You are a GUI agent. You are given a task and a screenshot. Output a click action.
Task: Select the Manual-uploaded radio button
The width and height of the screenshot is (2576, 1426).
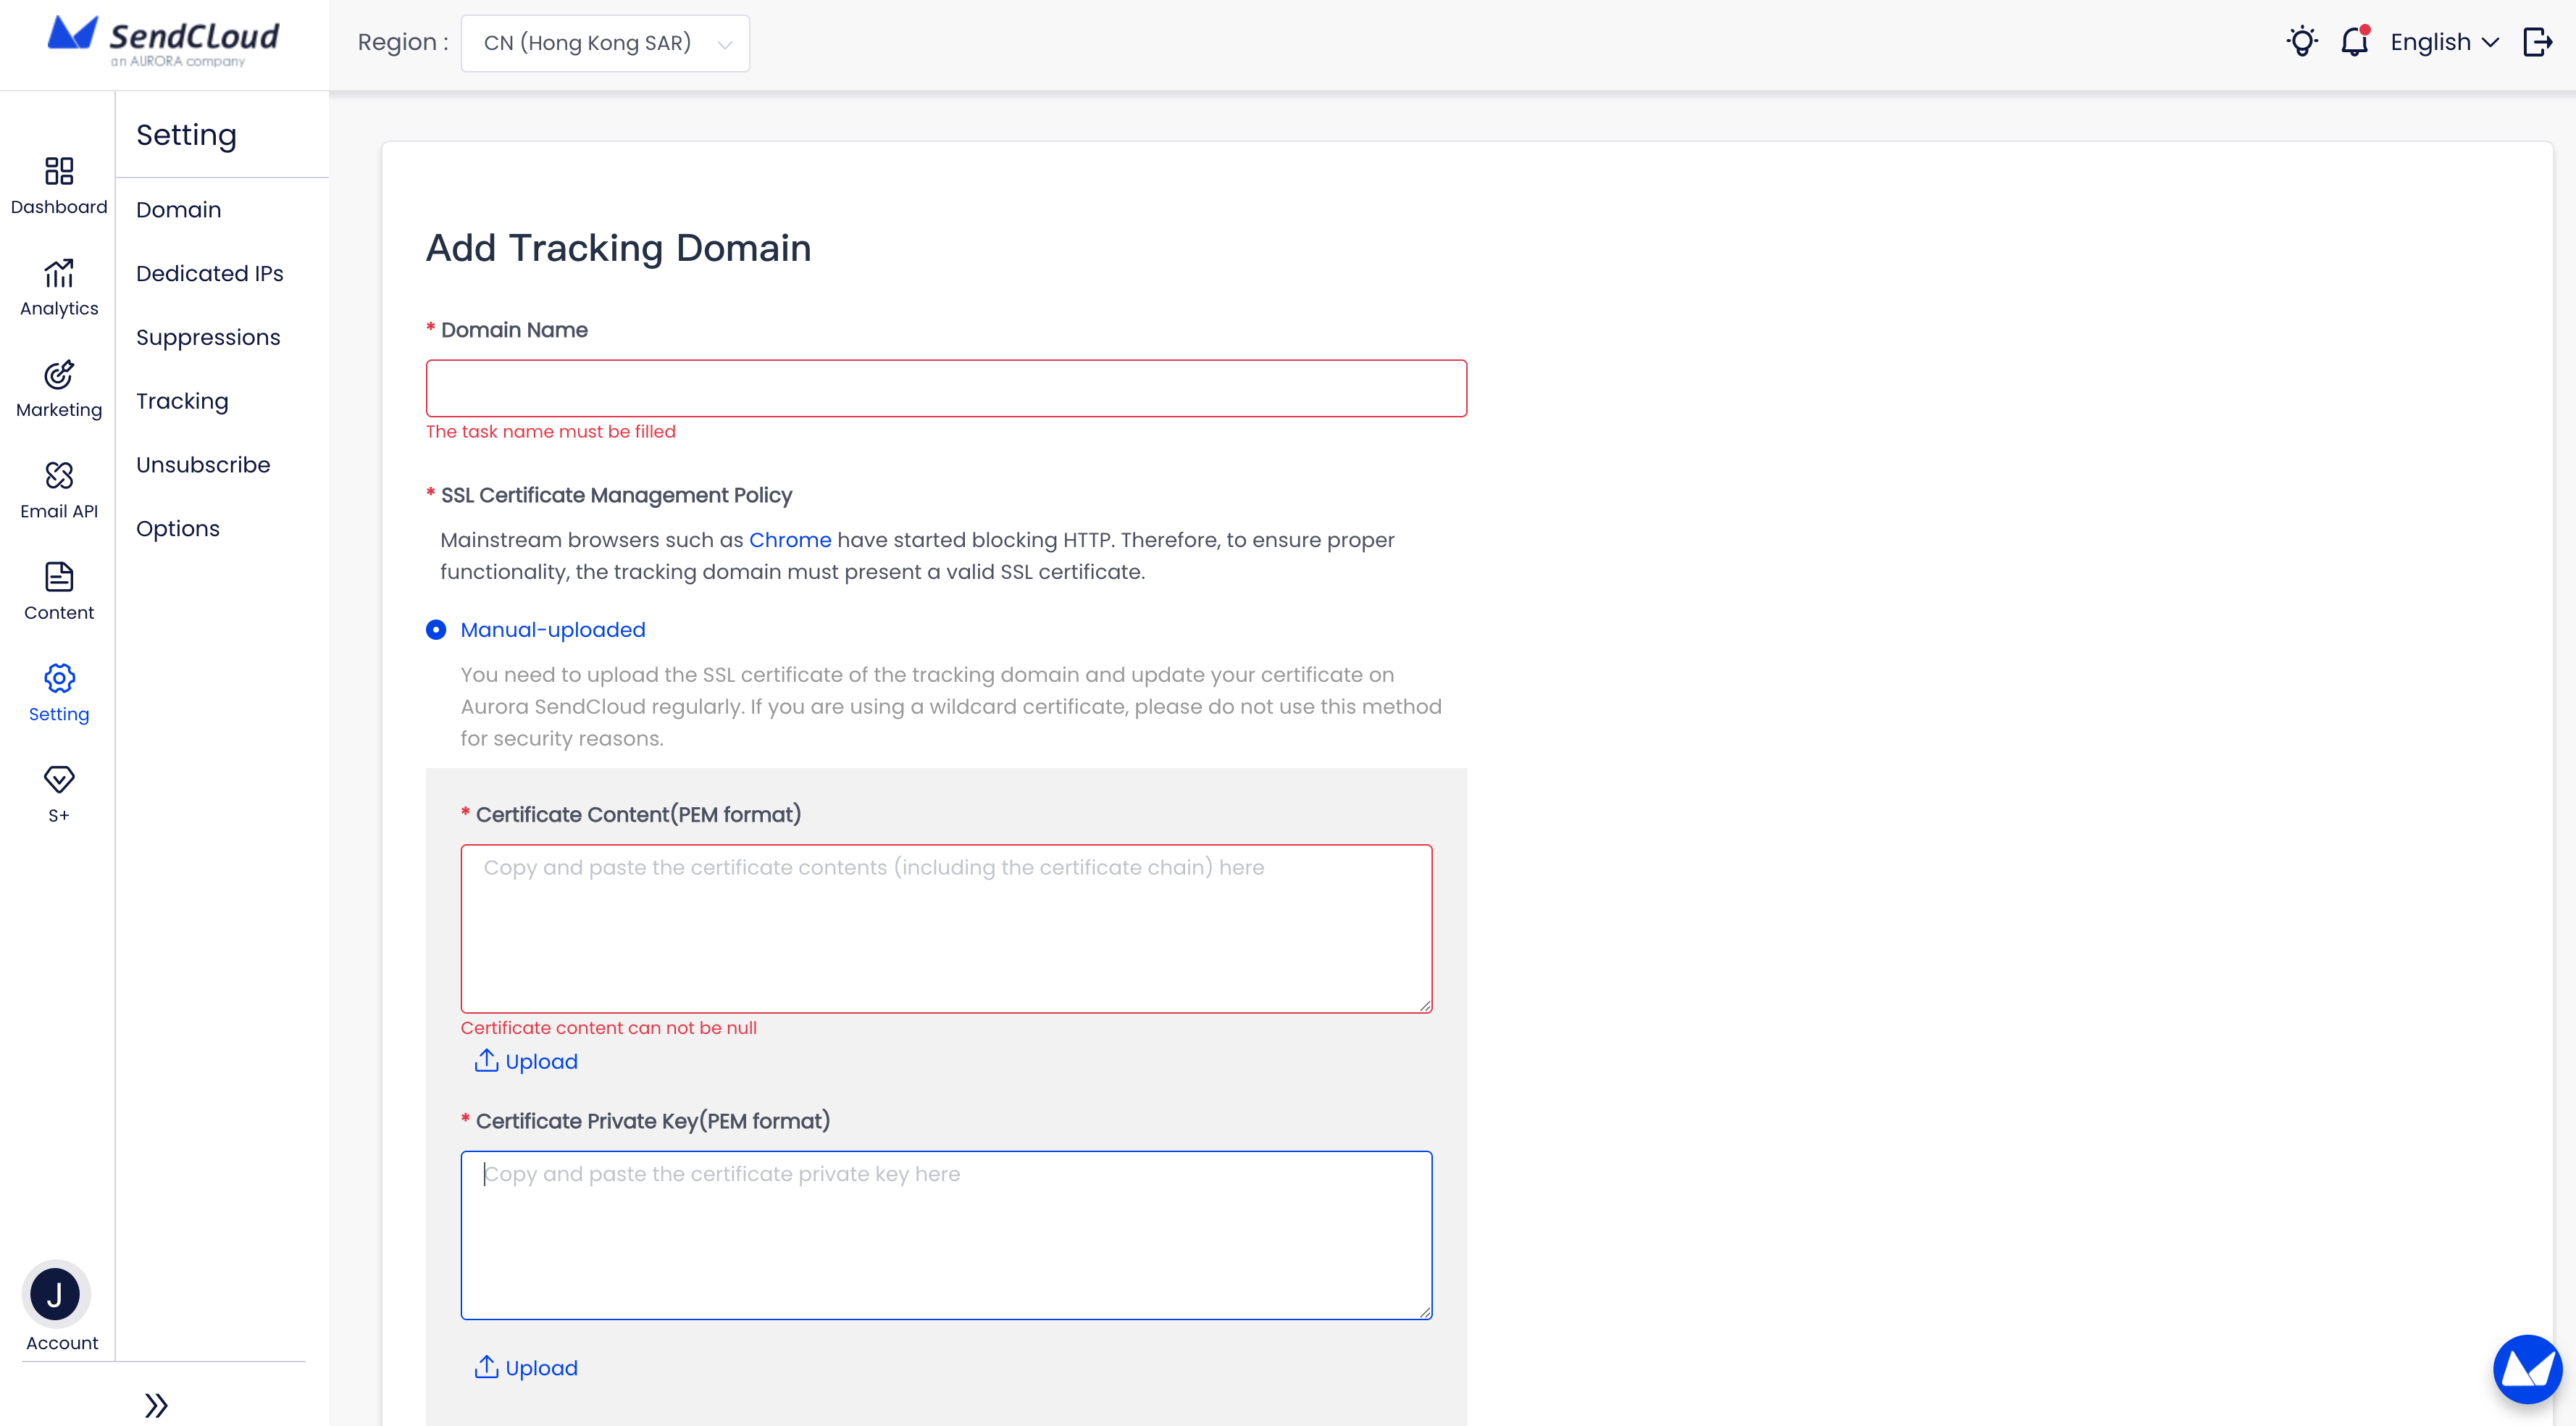(436, 630)
